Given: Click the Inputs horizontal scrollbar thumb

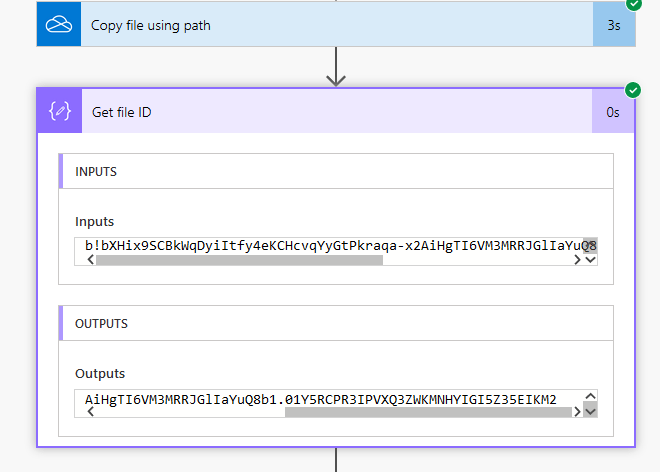Looking at the screenshot, I should click(x=238, y=260).
